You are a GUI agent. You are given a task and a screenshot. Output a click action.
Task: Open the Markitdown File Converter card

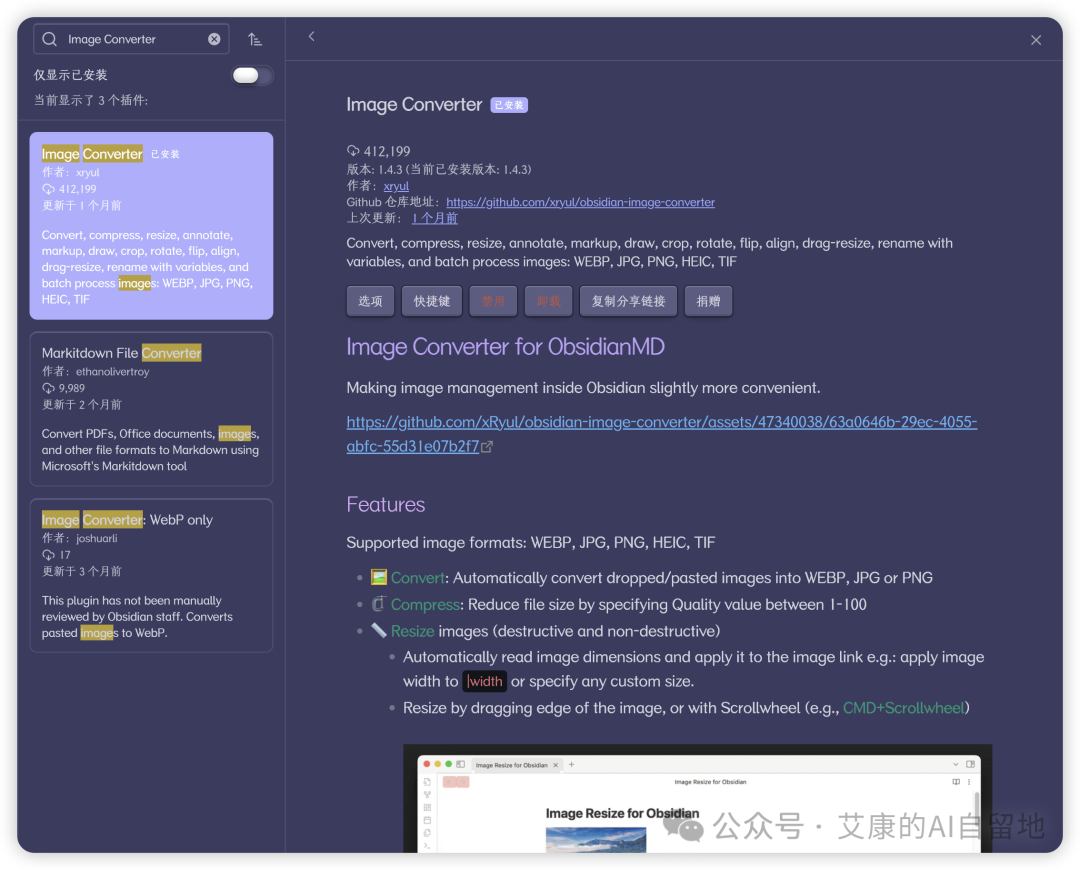pyautogui.click(x=152, y=408)
